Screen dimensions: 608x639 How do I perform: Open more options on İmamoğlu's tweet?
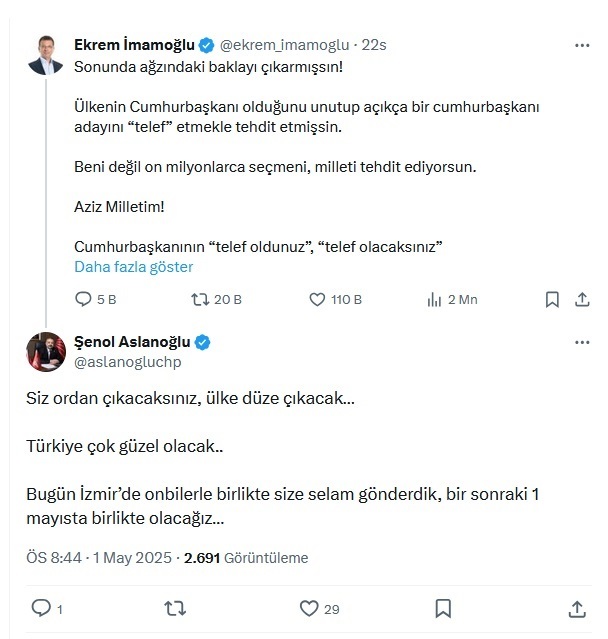click(581, 45)
